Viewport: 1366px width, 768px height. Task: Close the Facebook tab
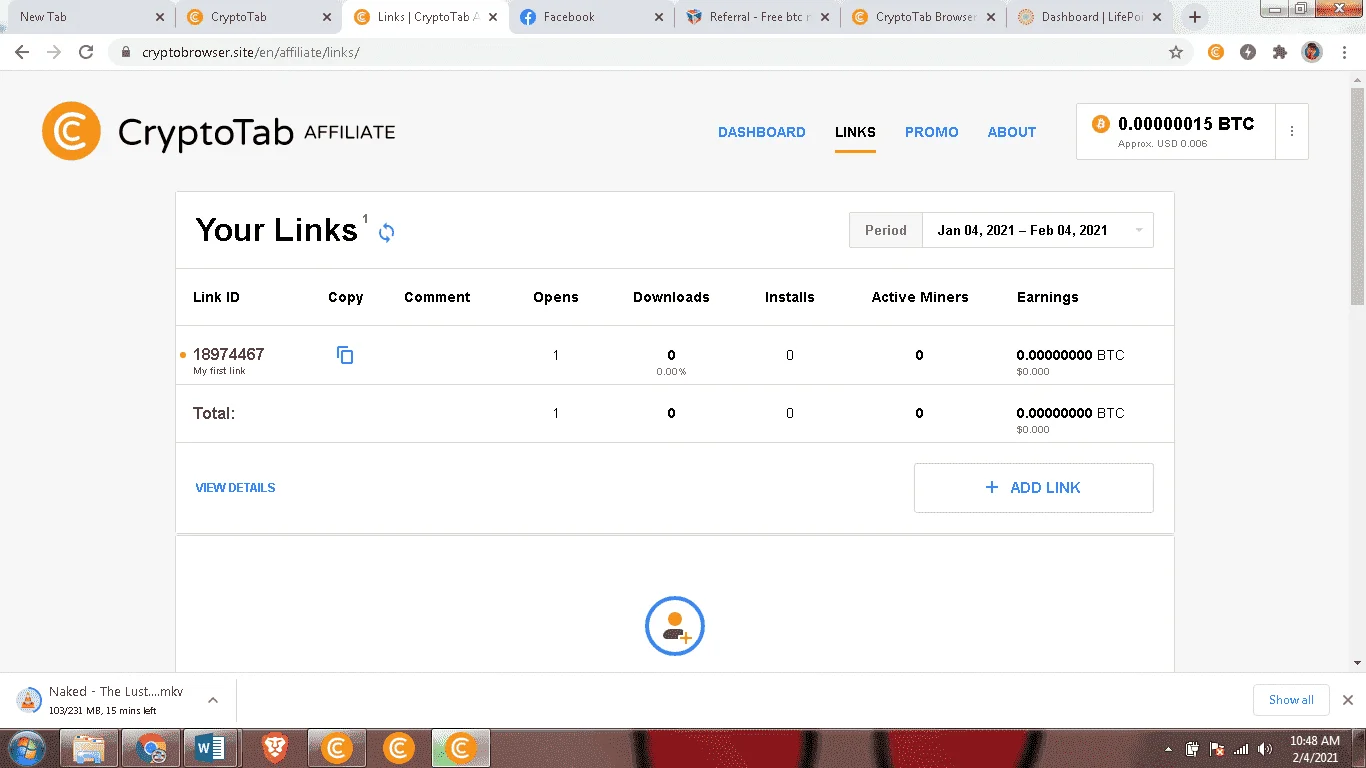click(x=658, y=17)
